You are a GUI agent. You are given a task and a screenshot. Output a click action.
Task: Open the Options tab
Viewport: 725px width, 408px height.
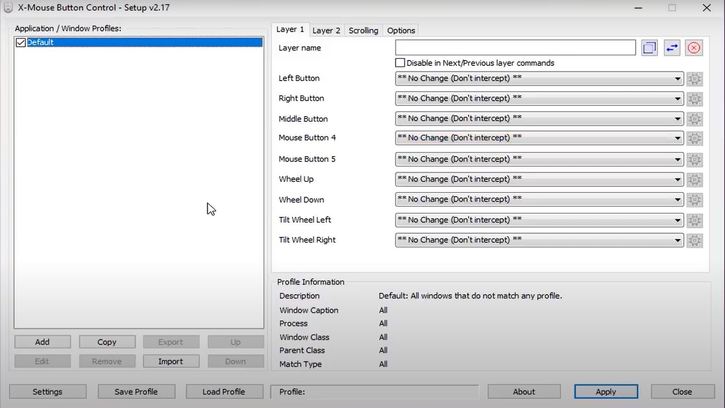point(401,31)
